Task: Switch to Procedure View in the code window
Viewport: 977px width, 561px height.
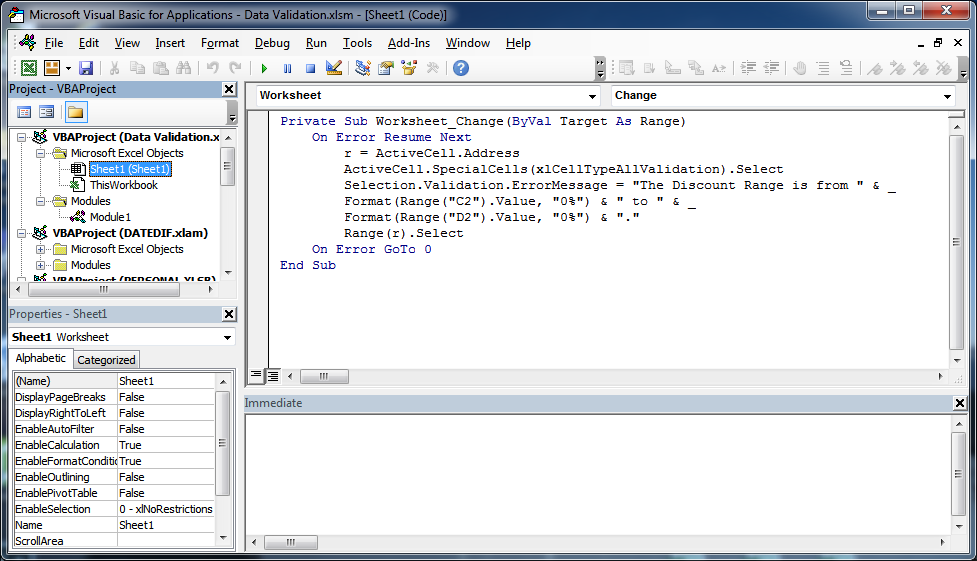Action: point(256,376)
